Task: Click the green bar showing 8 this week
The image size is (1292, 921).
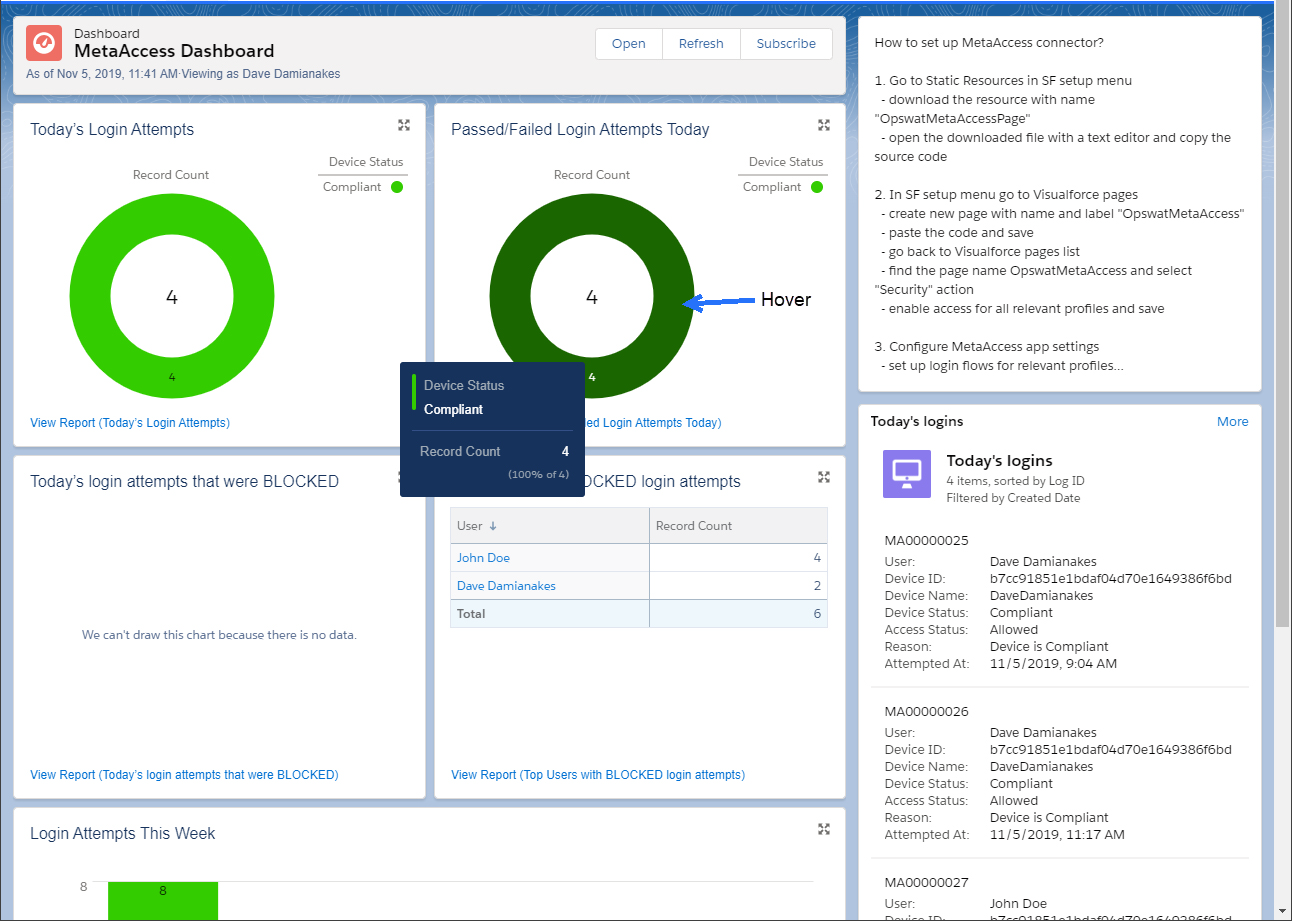Action: pos(163,901)
